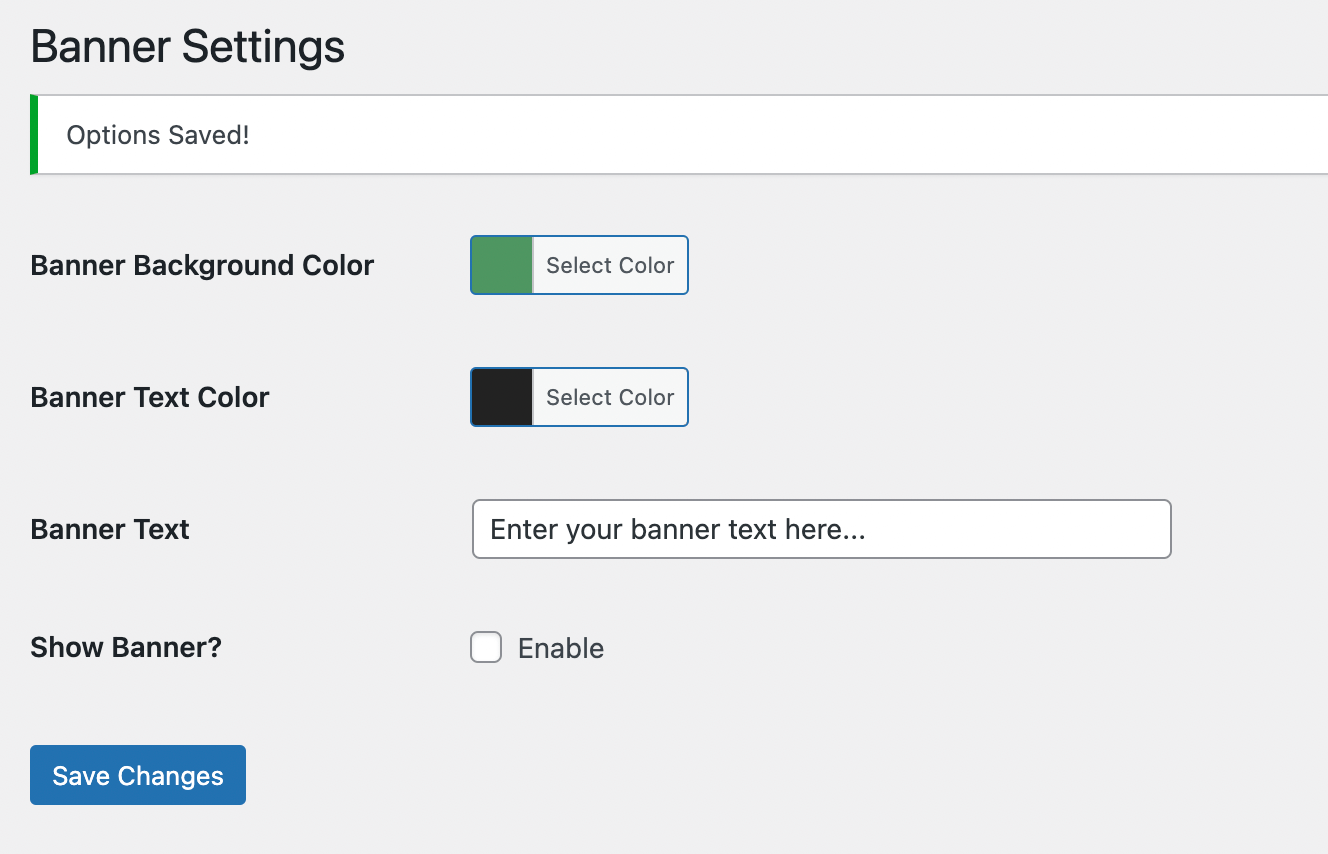Click the Banner Background Color label
The image size is (1328, 854).
[x=201, y=265]
